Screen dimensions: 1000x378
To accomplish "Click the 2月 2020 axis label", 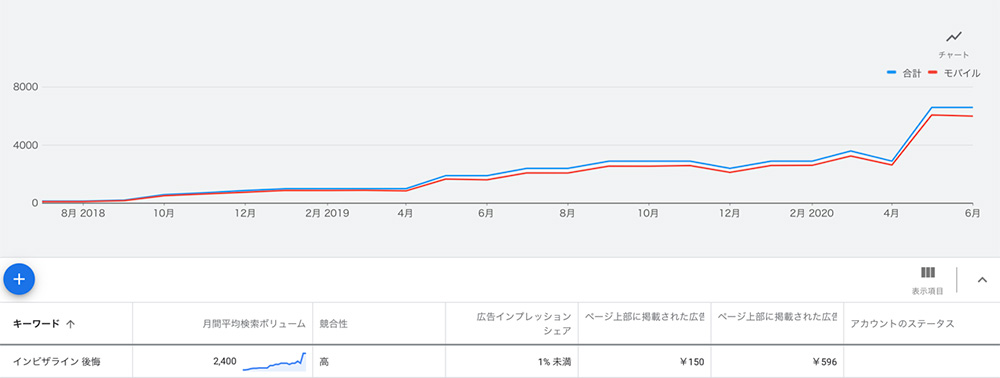I will click(x=811, y=214).
